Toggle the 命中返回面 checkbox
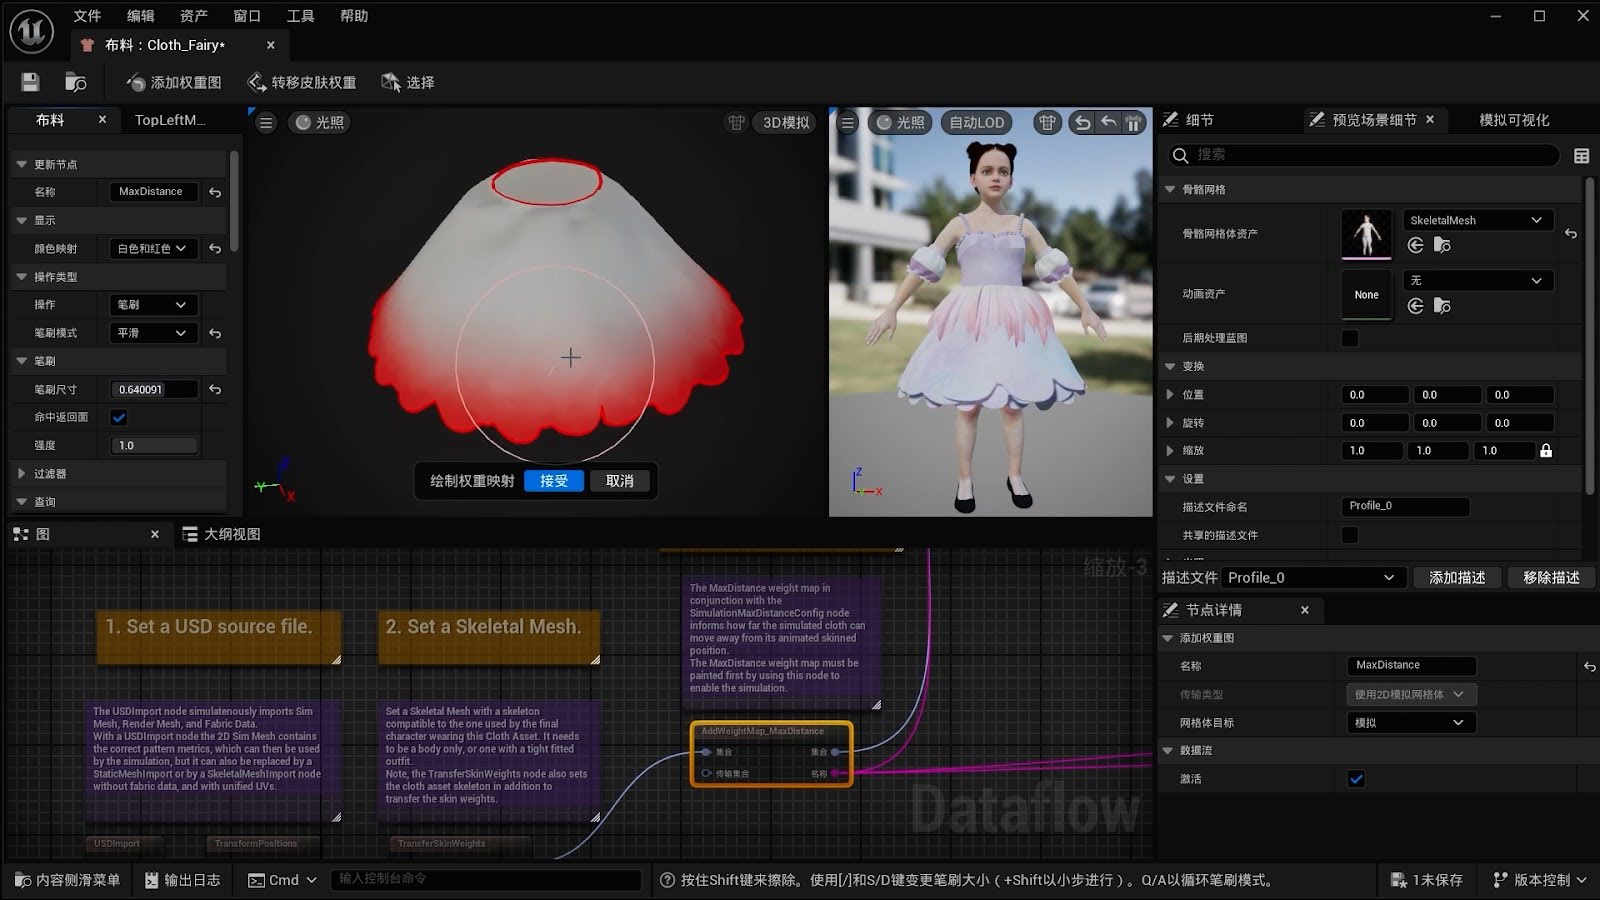The height and width of the screenshot is (900, 1600). (x=119, y=417)
